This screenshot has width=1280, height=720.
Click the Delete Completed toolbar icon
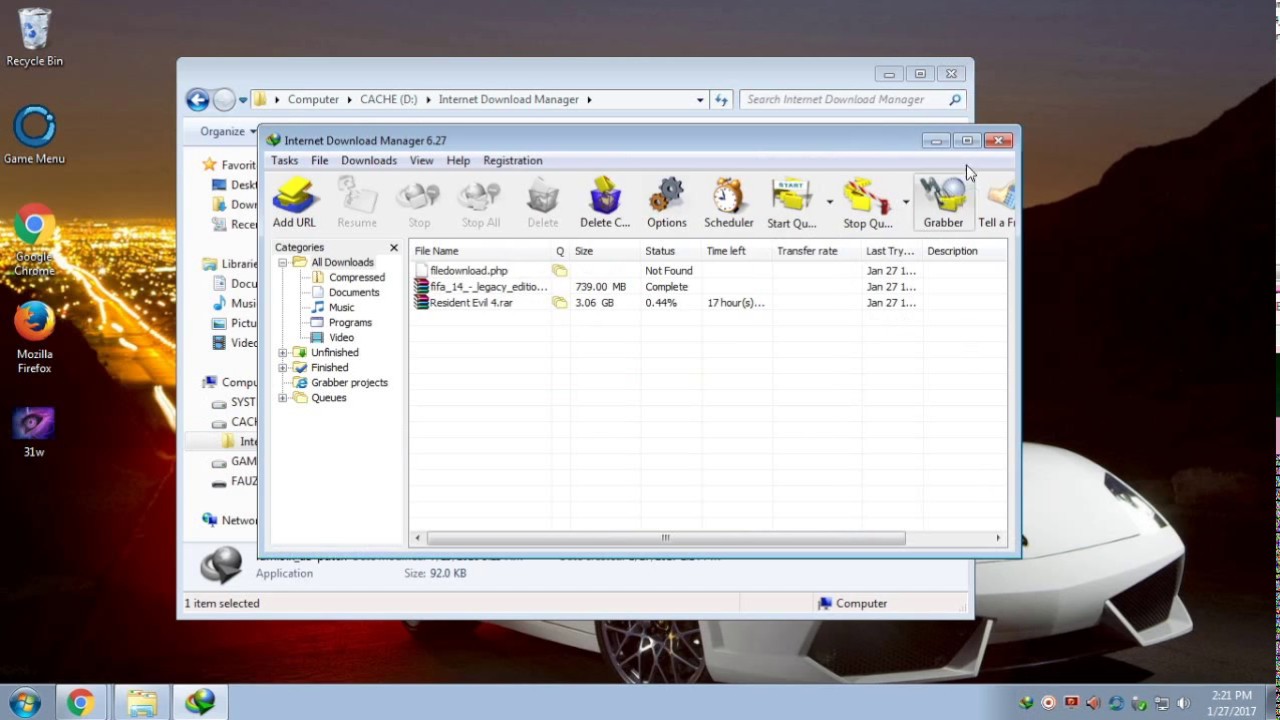coord(605,204)
